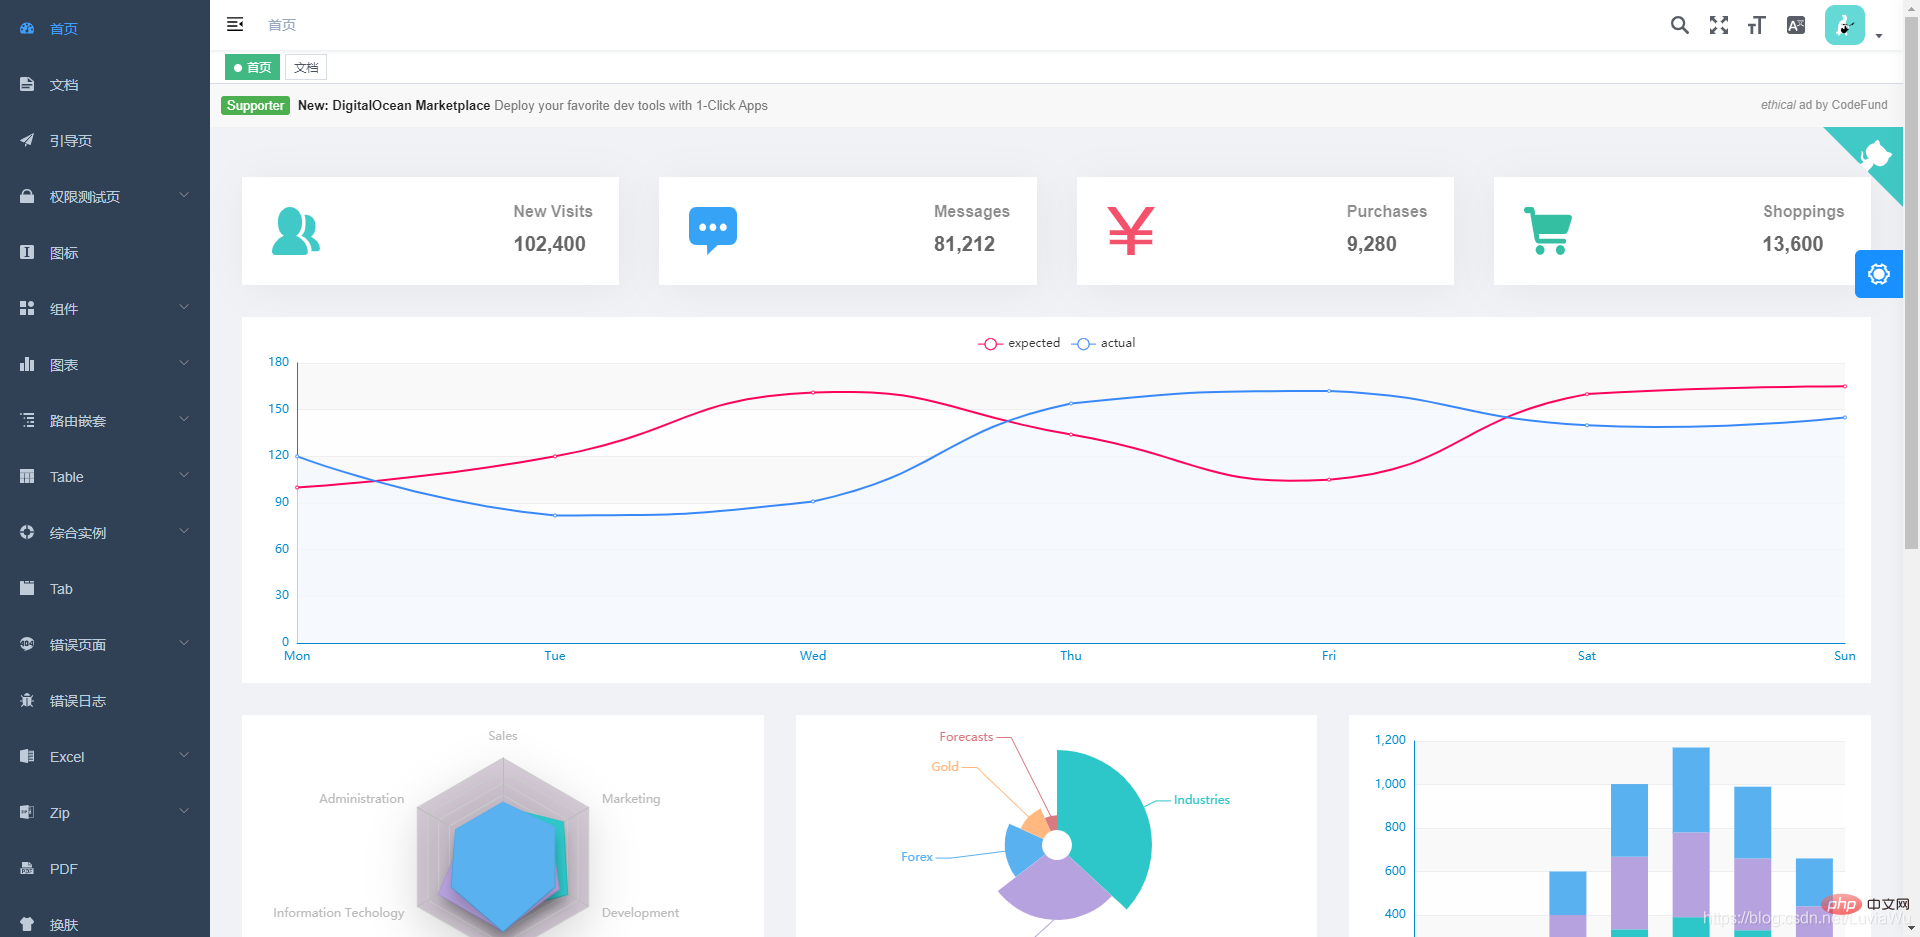1920x937 pixels.
Task: Click the Forex label in pie chart
Action: [917, 857]
